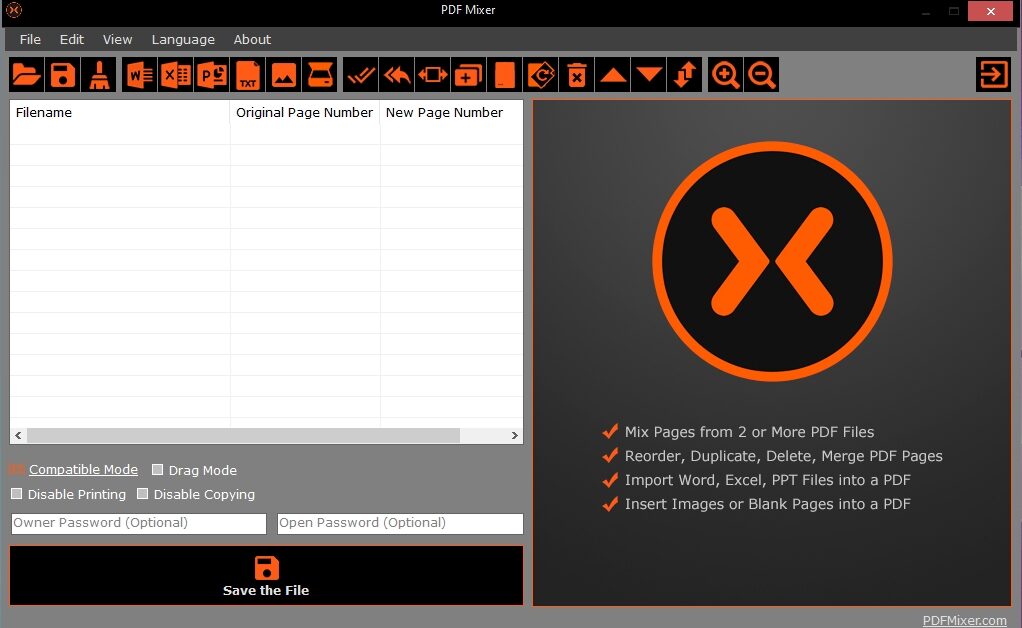The height and width of the screenshot is (628, 1022).
Task: Click the Save the File button
Action: (265, 575)
